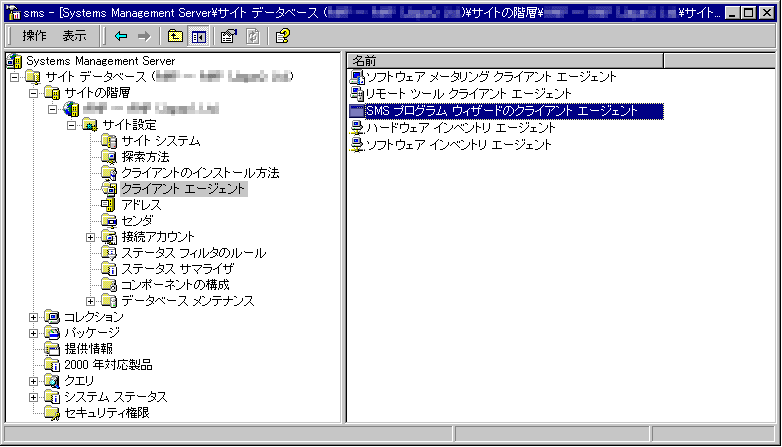Image resolution: width=782 pixels, height=447 pixels.
Task: Select セキュリティ権限 label
Action: (107, 413)
